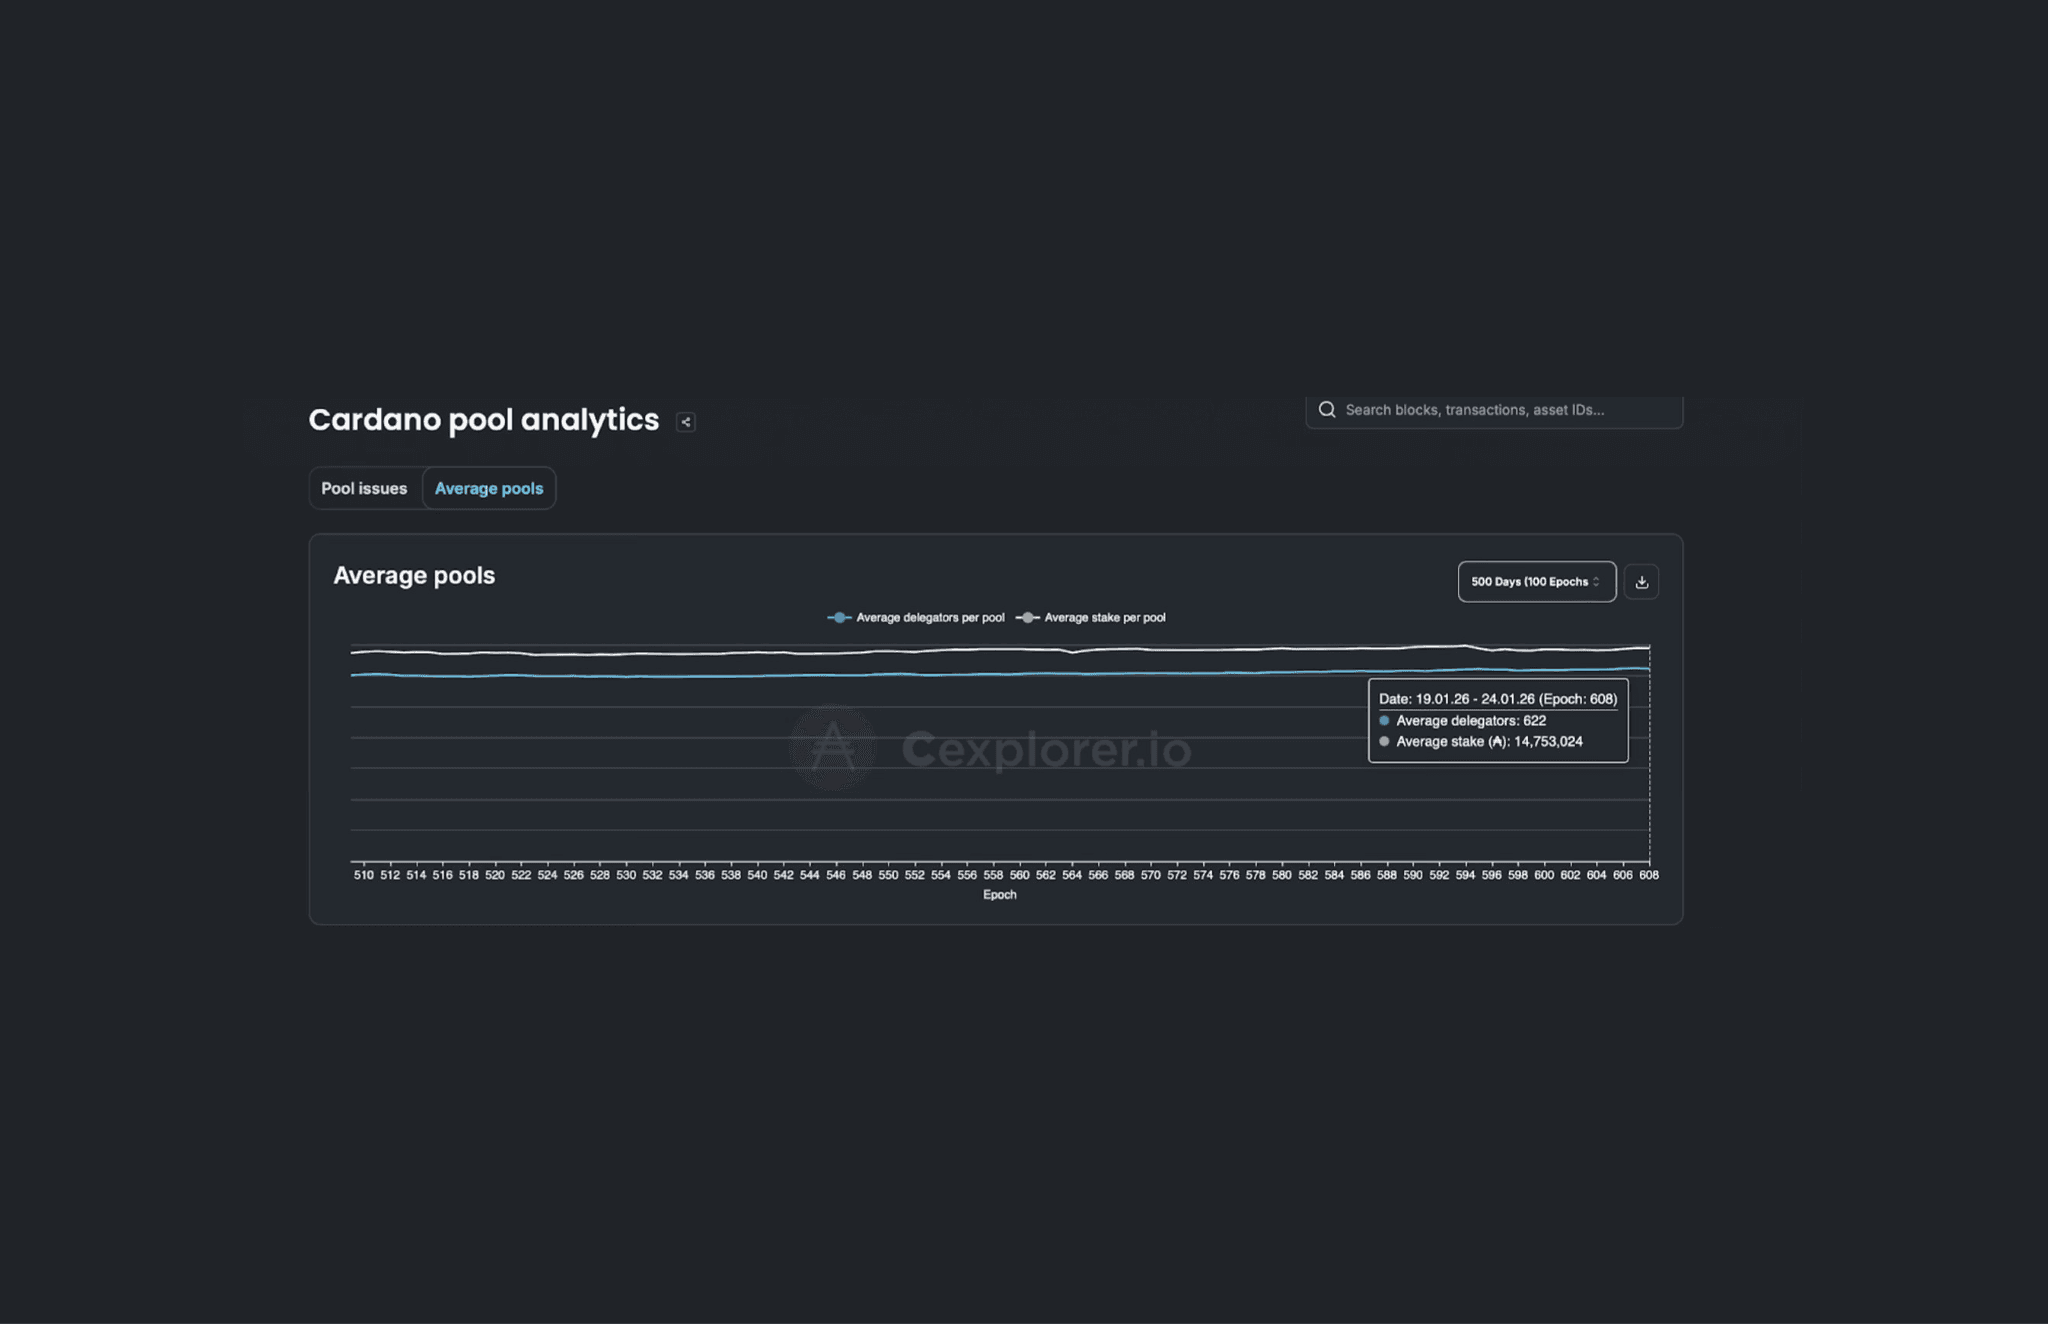Click the share icon beside page title
Screen dimensions: 2048x1324
(x=685, y=422)
